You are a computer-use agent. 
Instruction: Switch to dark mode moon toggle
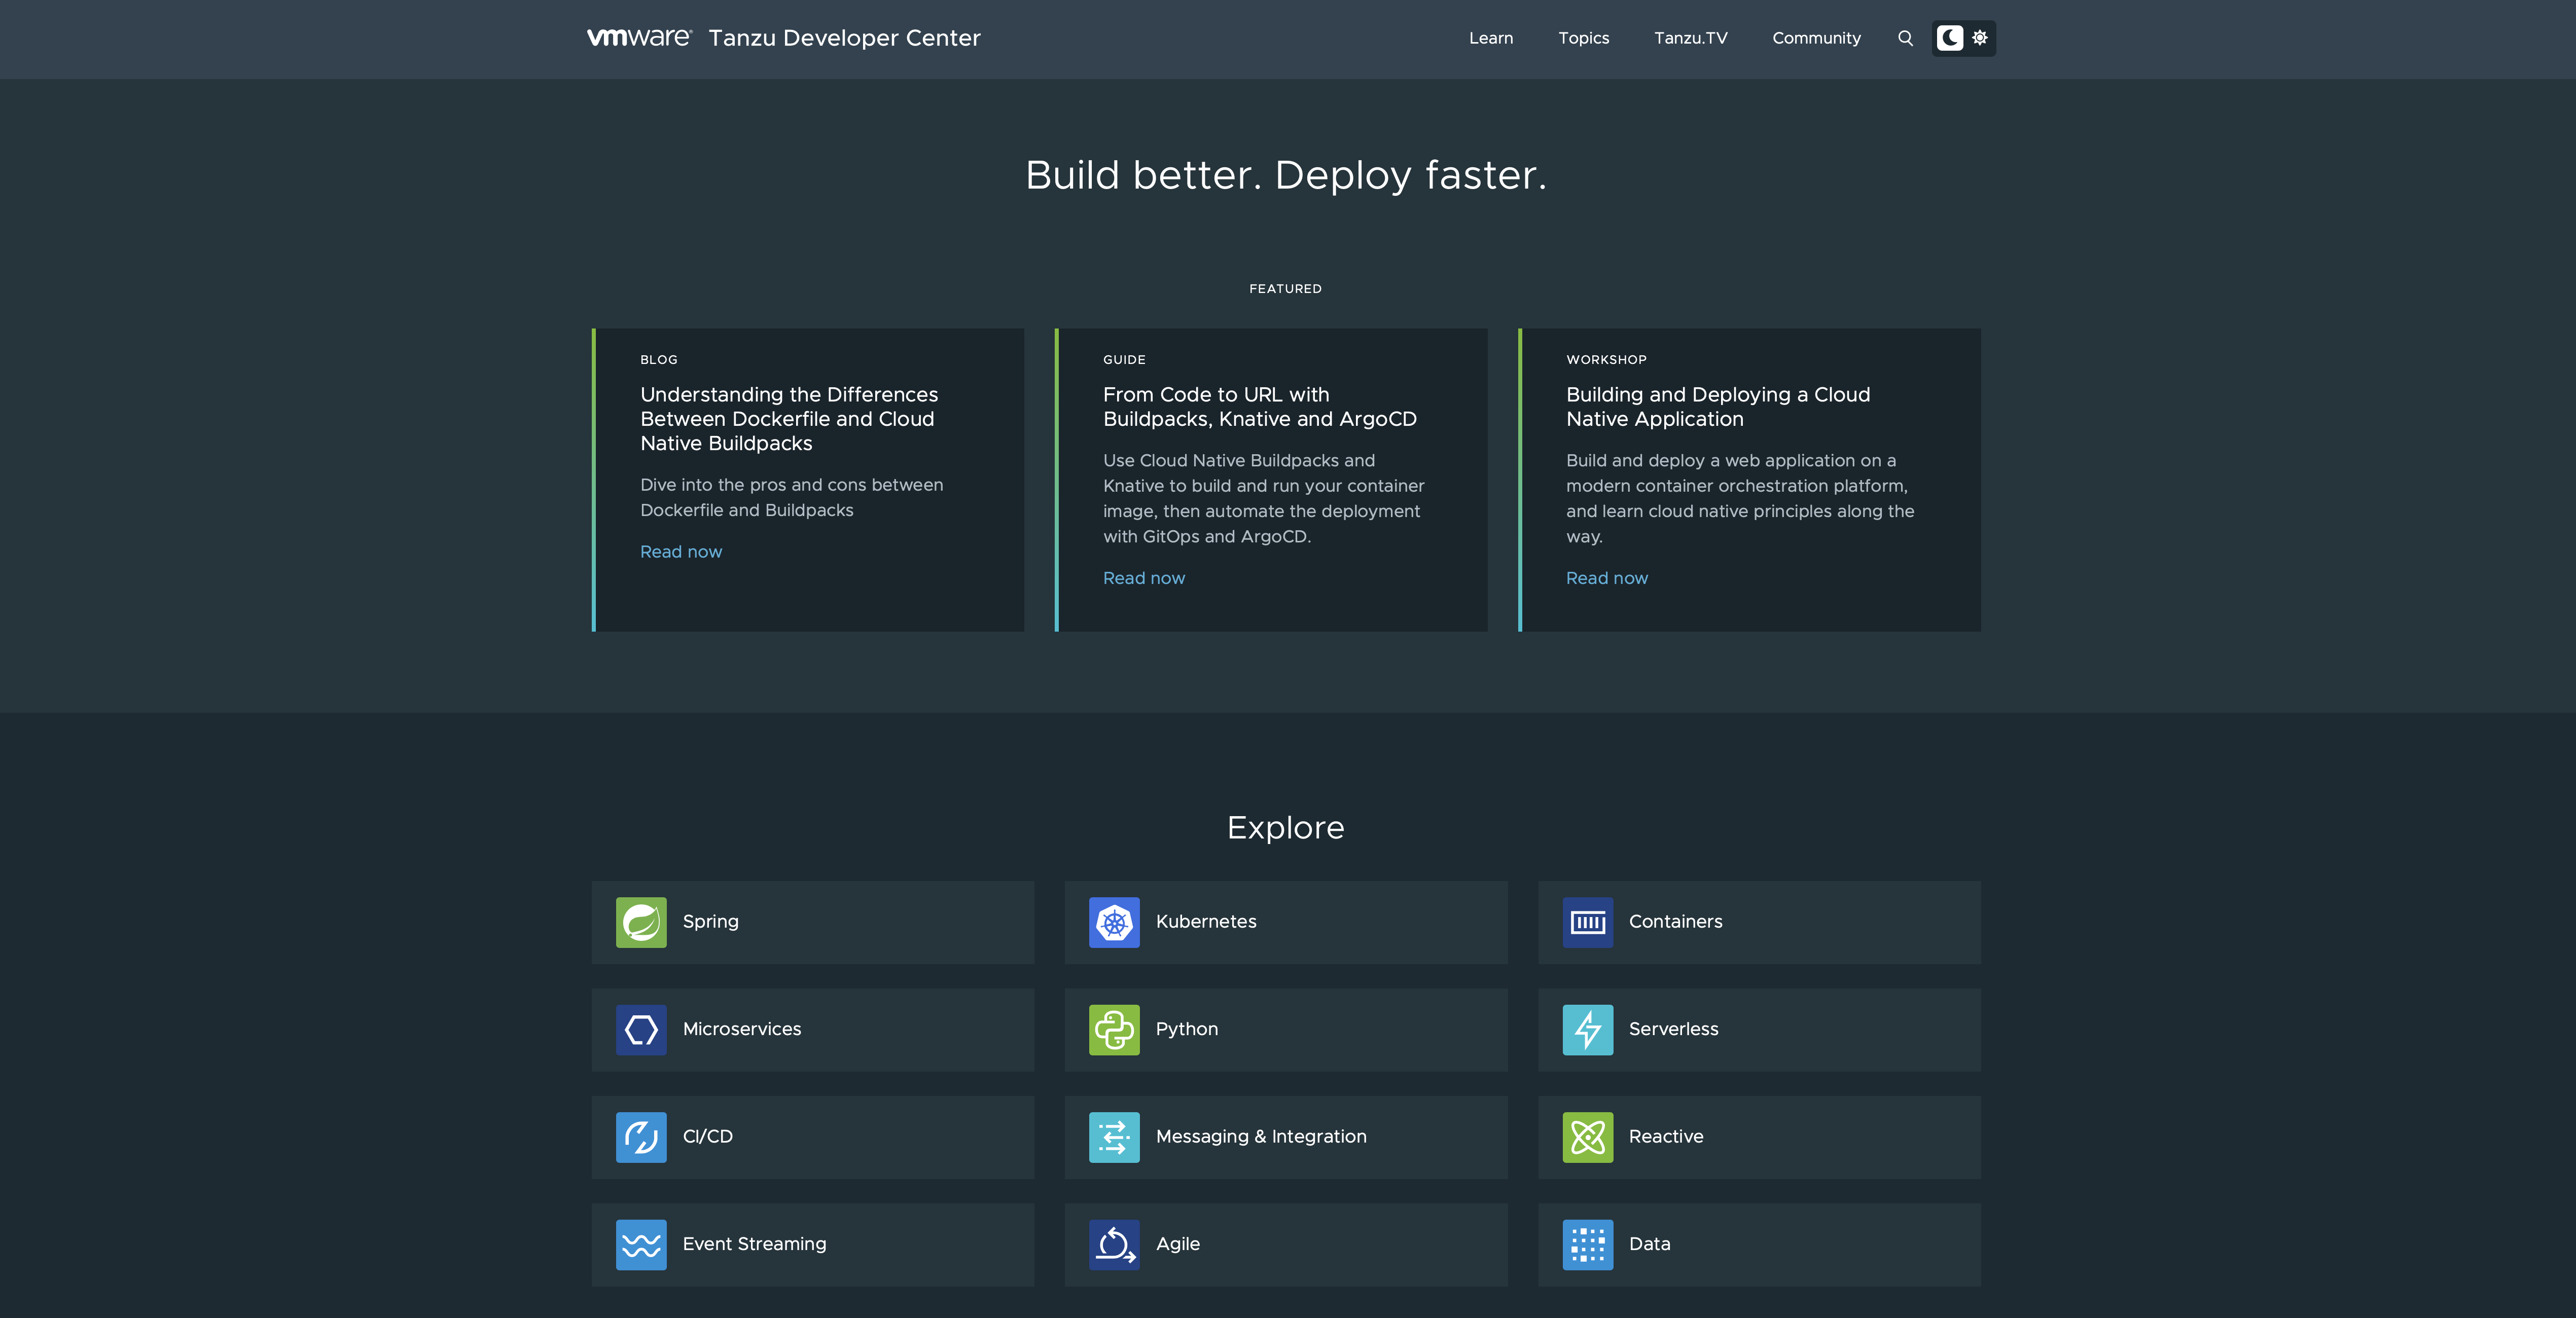coord(1949,38)
